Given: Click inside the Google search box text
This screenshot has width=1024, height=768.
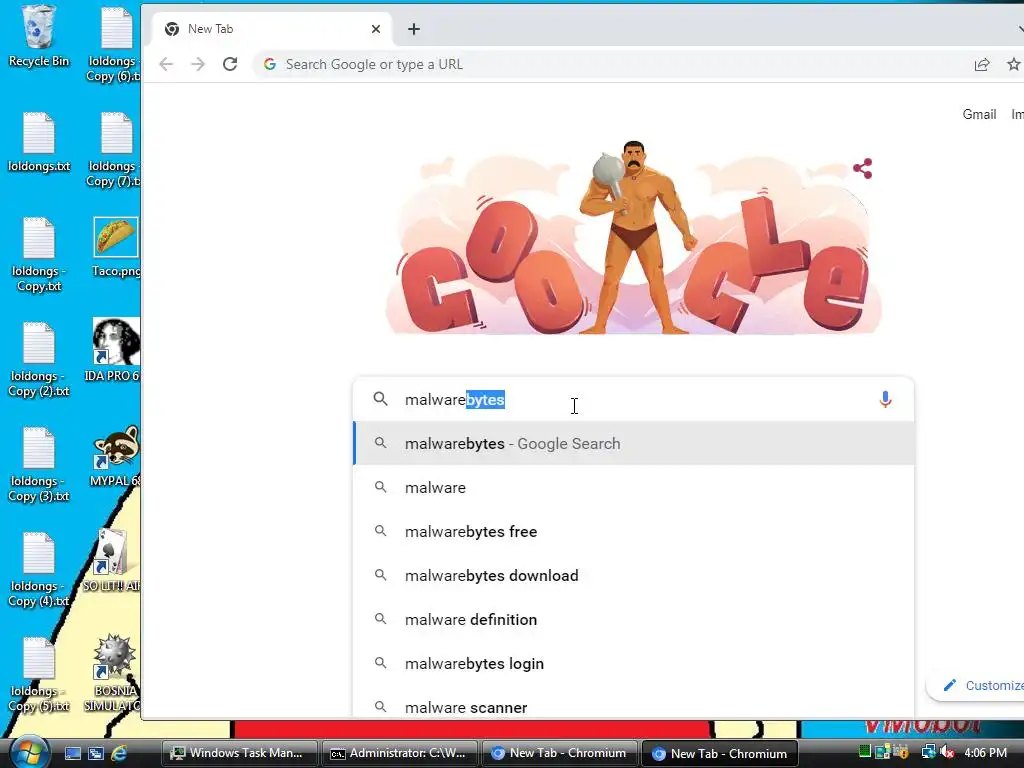Looking at the screenshot, I should [x=633, y=400].
